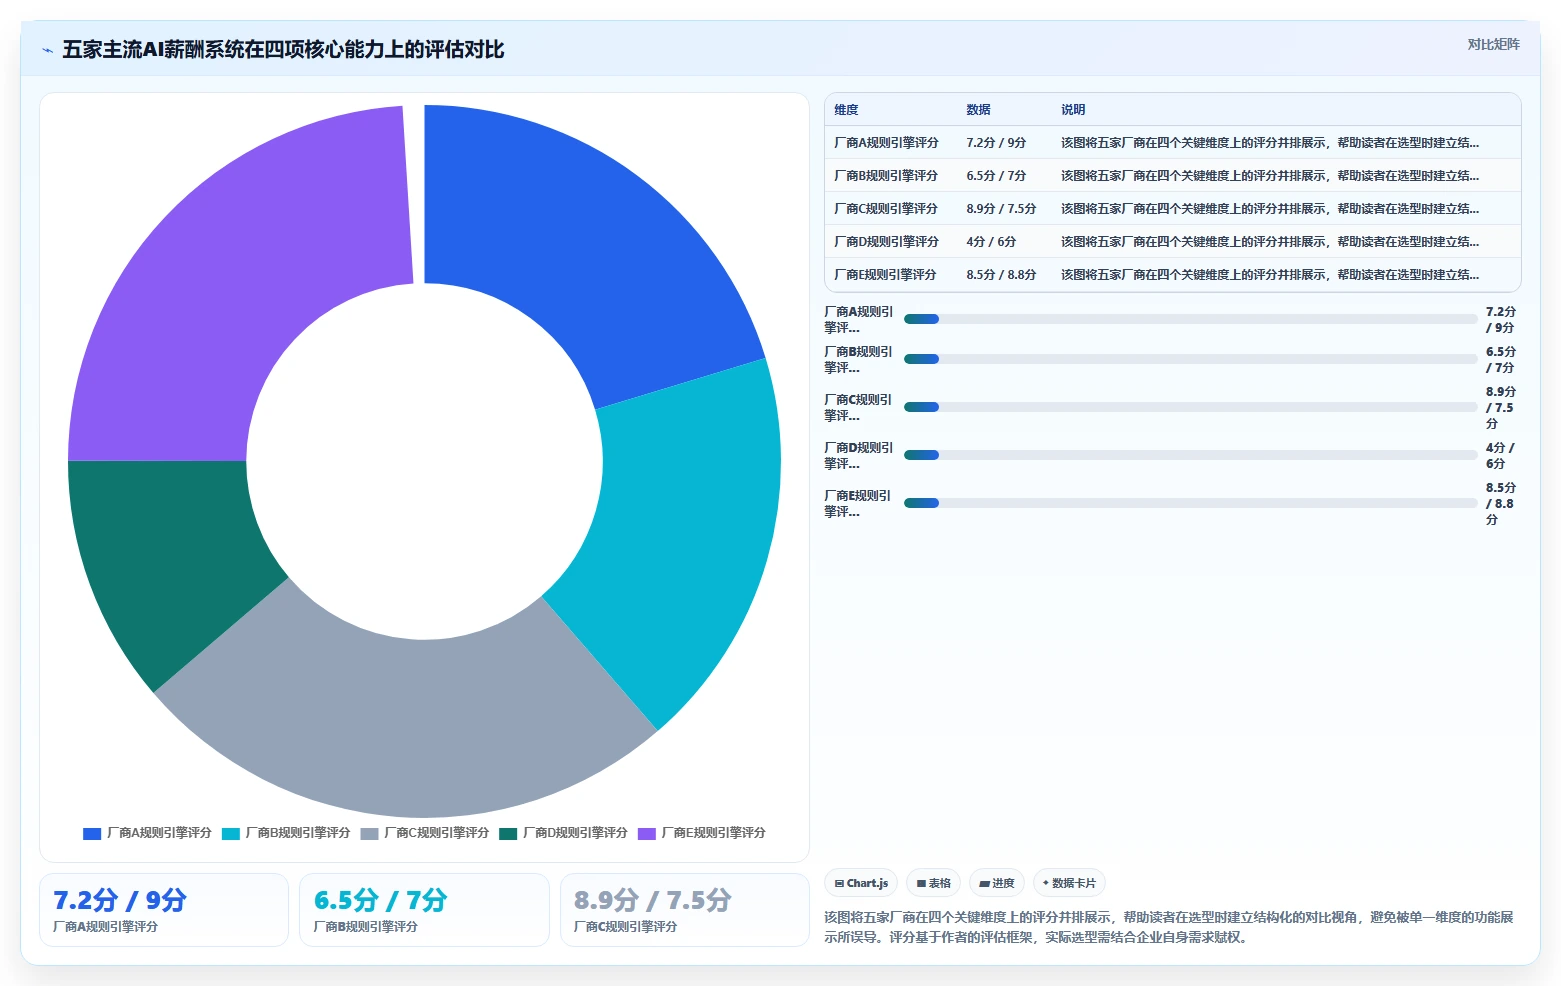1561x986 pixels.
Task: Hide 厂商C规则引擎评分 legend series
Action: (425, 833)
